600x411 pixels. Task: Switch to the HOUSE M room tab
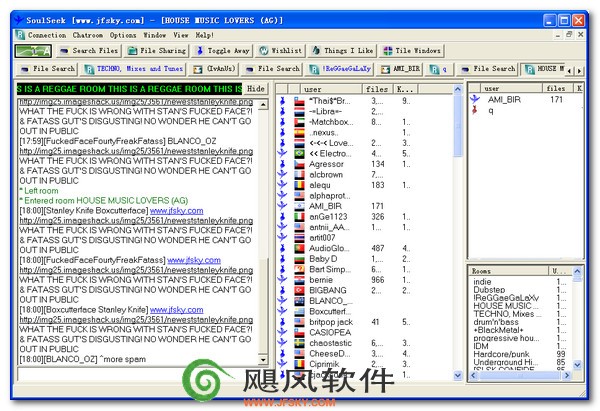543,69
